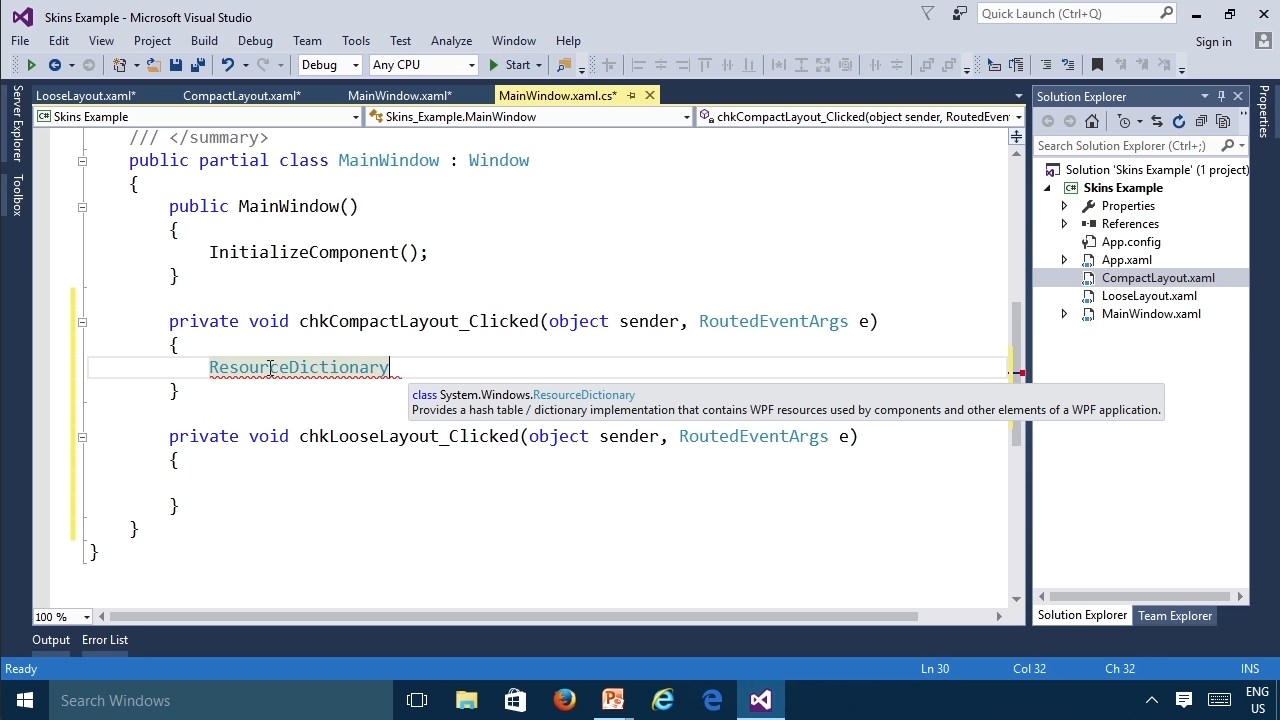Open the Skins Example project scope dropdown
Viewport: 1280px width, 720px height.
click(x=197, y=117)
